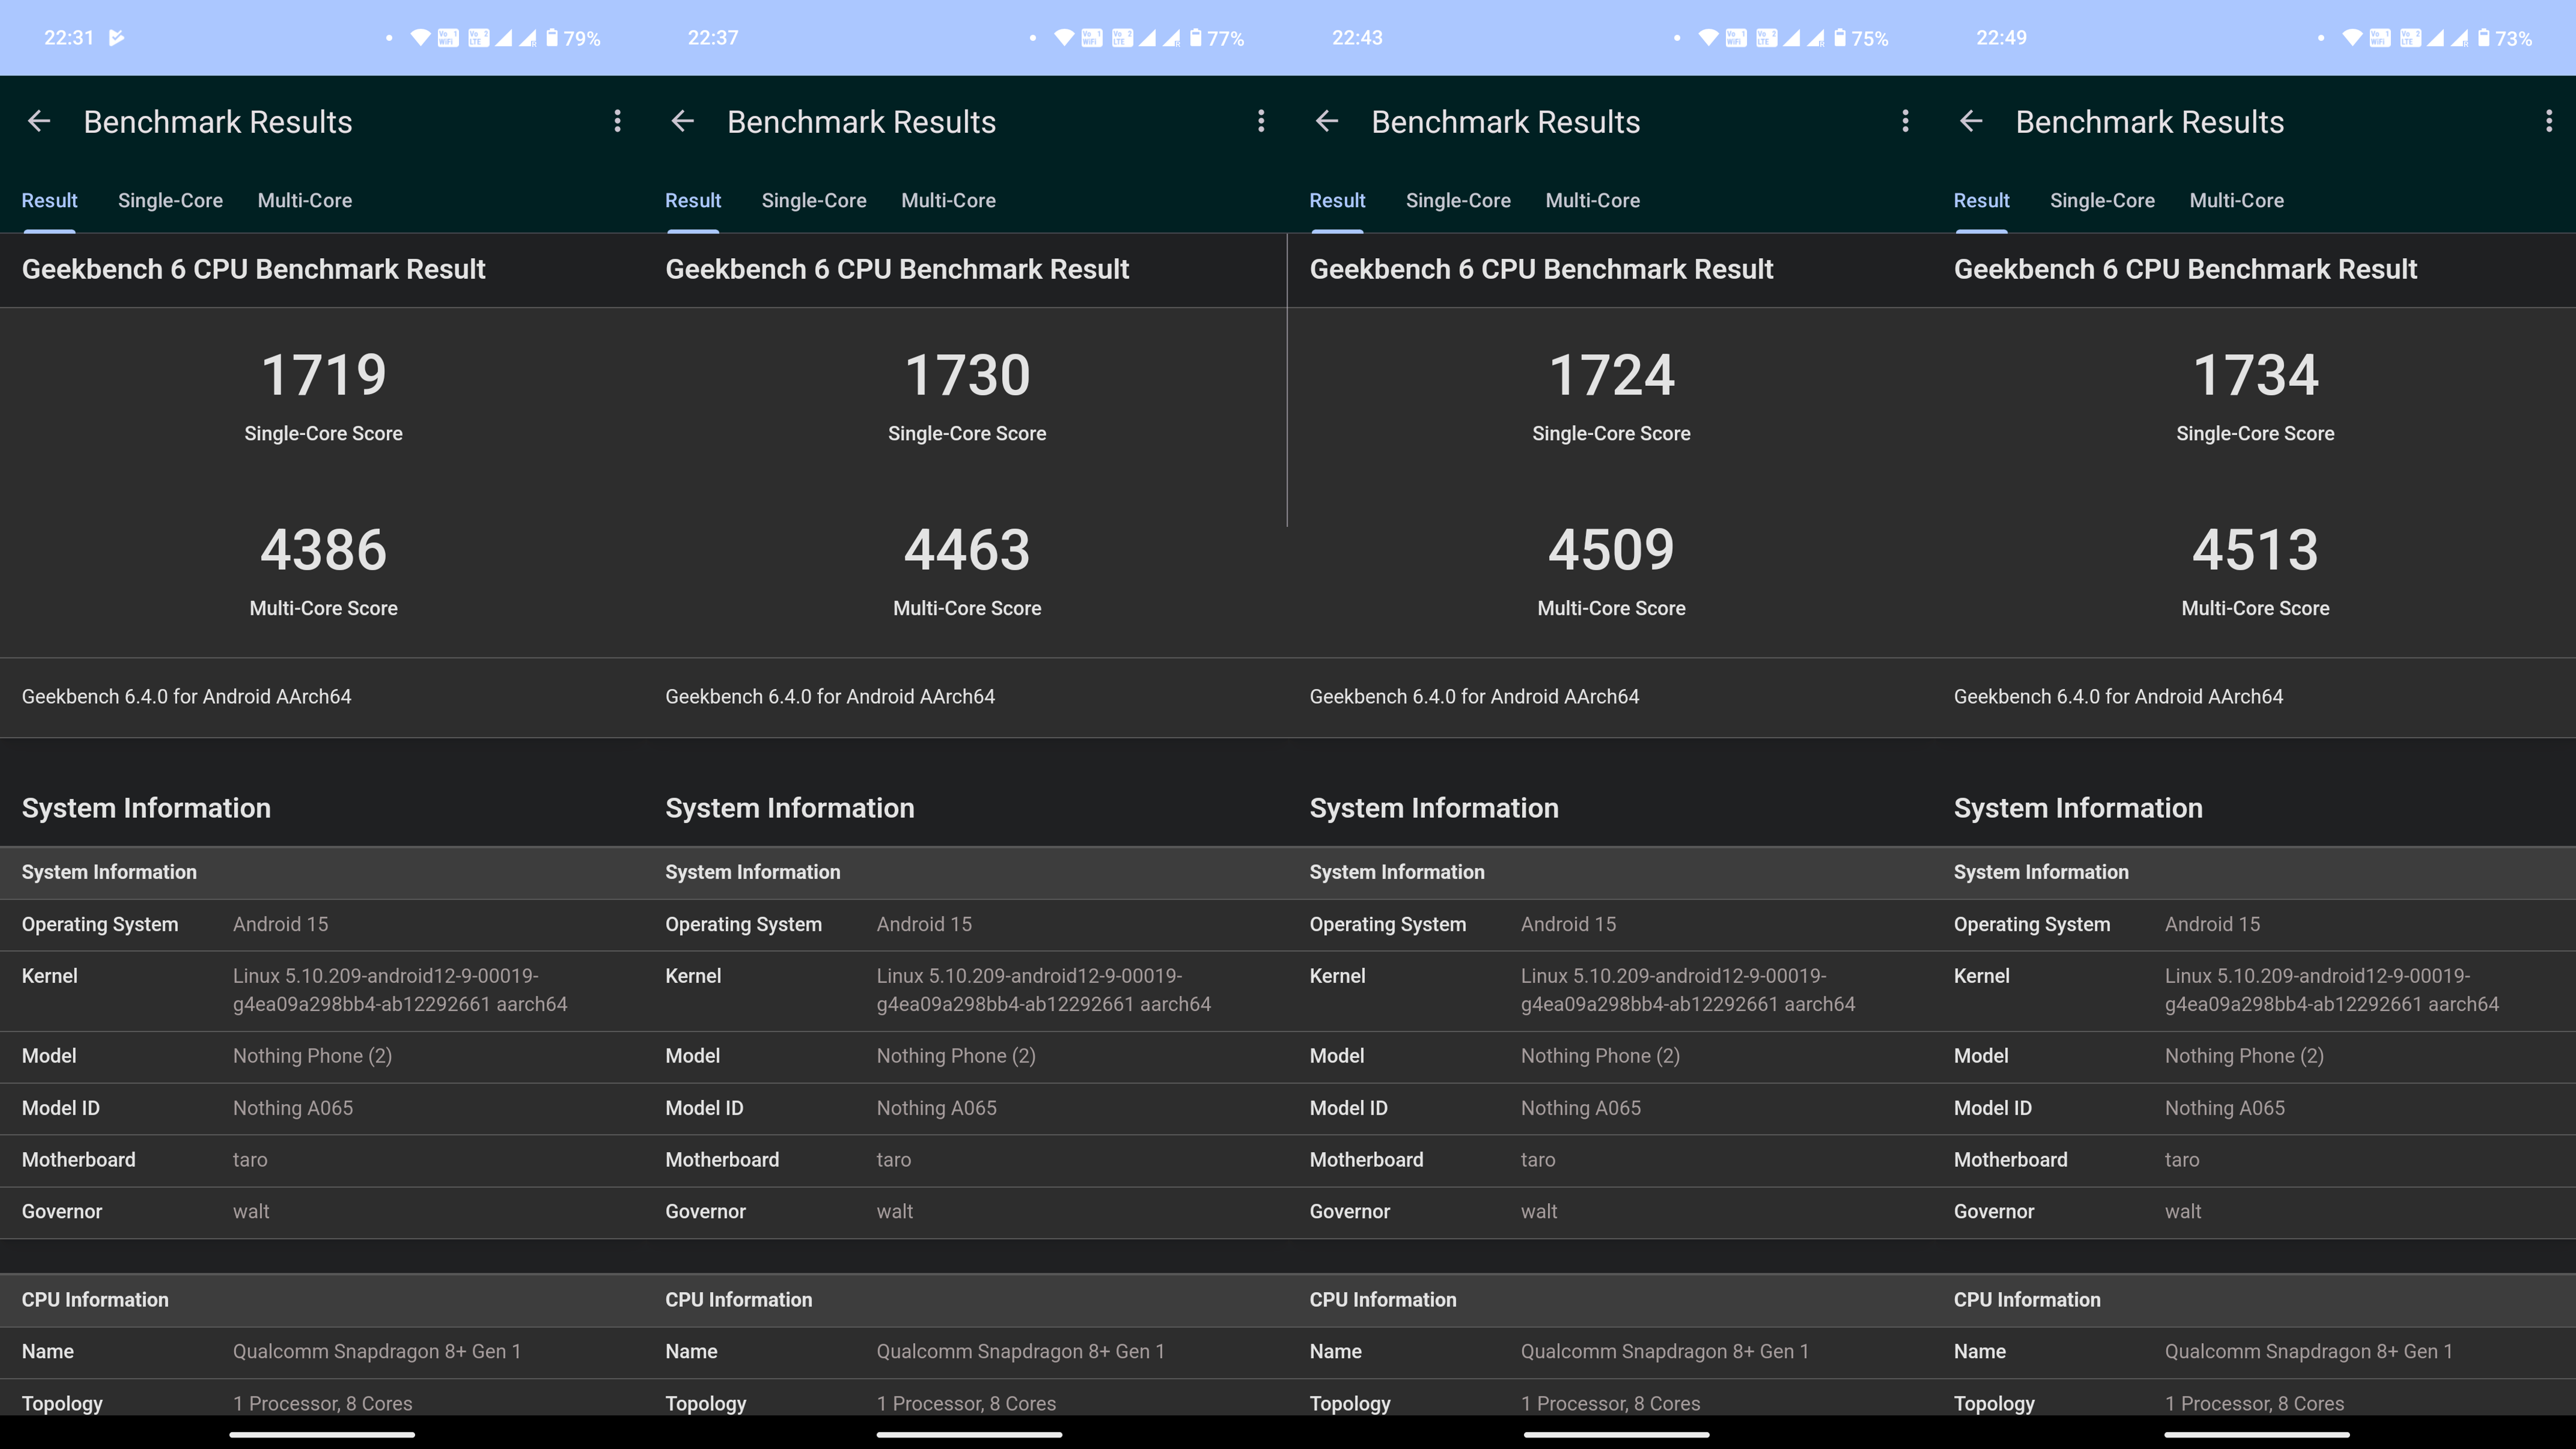Open Single-Core tab in third panel
2576x1449 pixels.
(x=1458, y=200)
